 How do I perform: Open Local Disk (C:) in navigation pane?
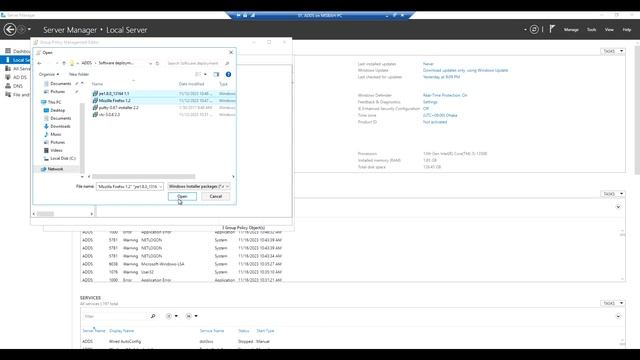[x=63, y=158]
